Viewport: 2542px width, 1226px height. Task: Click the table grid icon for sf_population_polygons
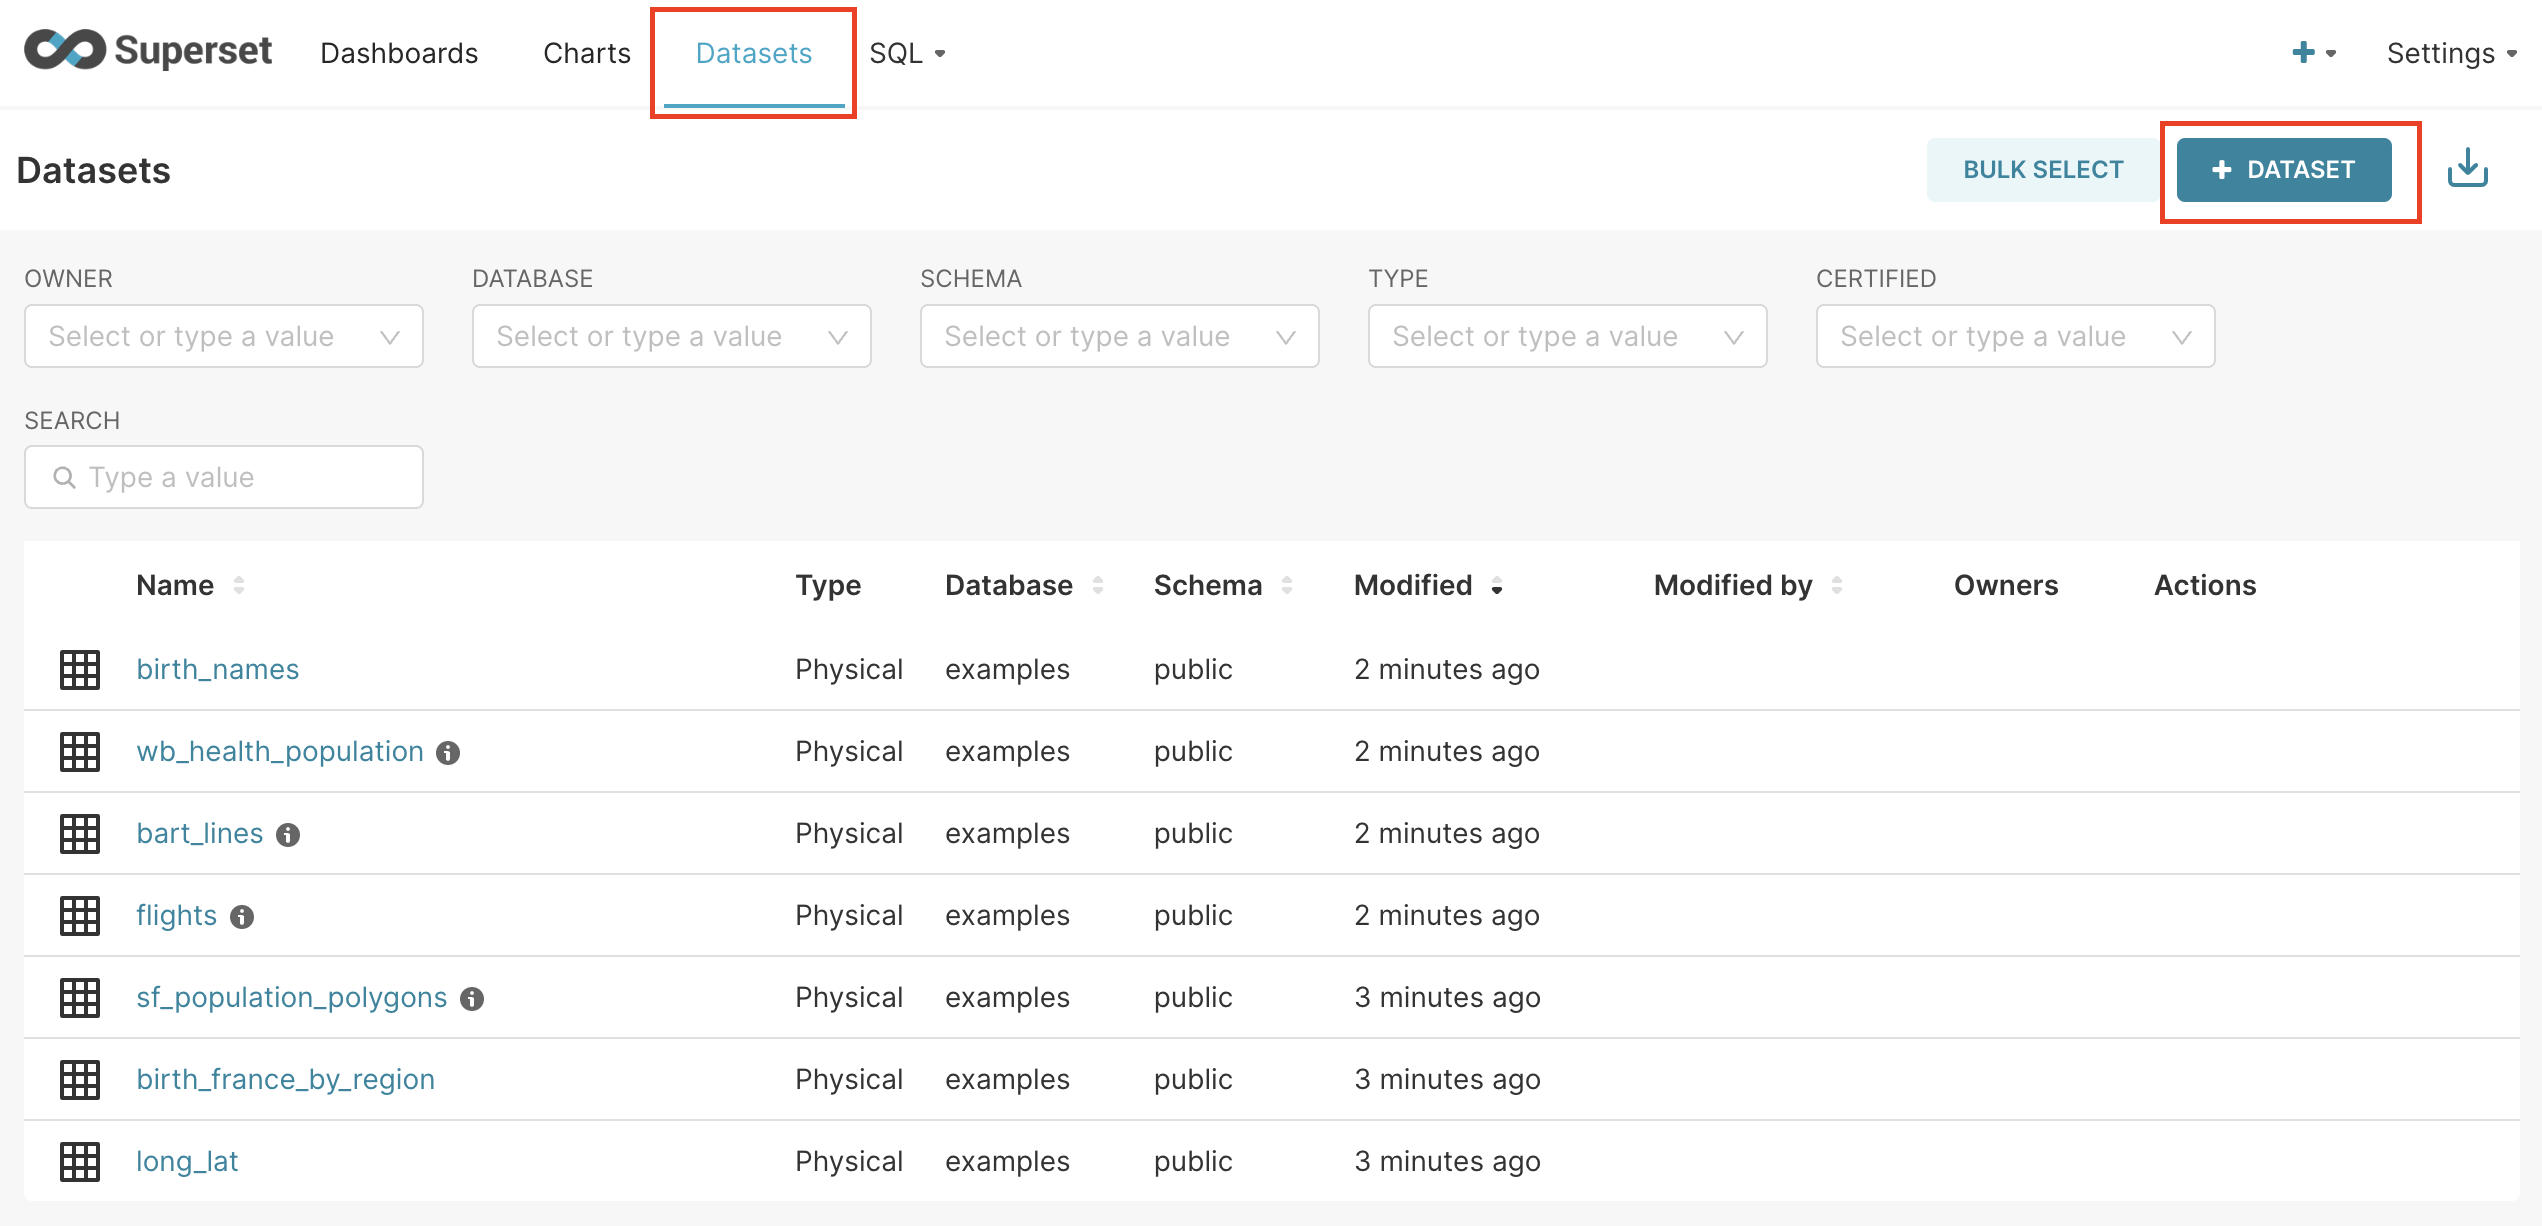(x=80, y=997)
